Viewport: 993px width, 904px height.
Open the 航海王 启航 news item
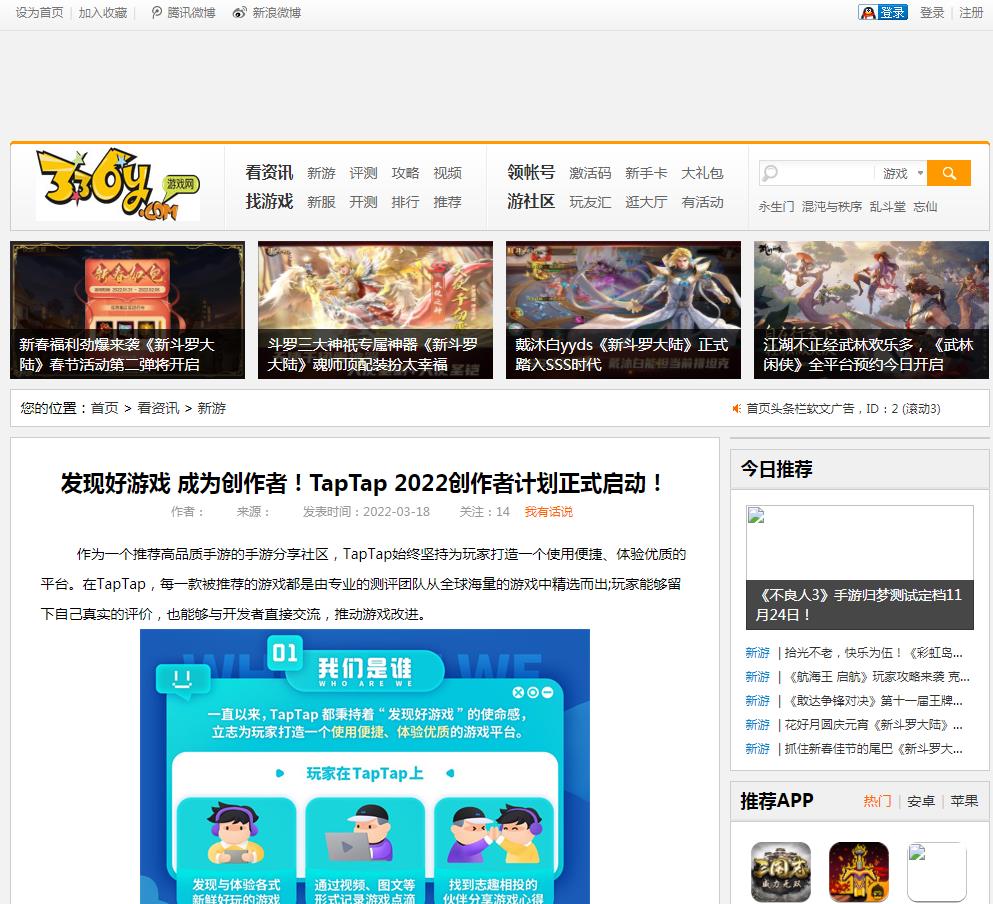click(876, 677)
